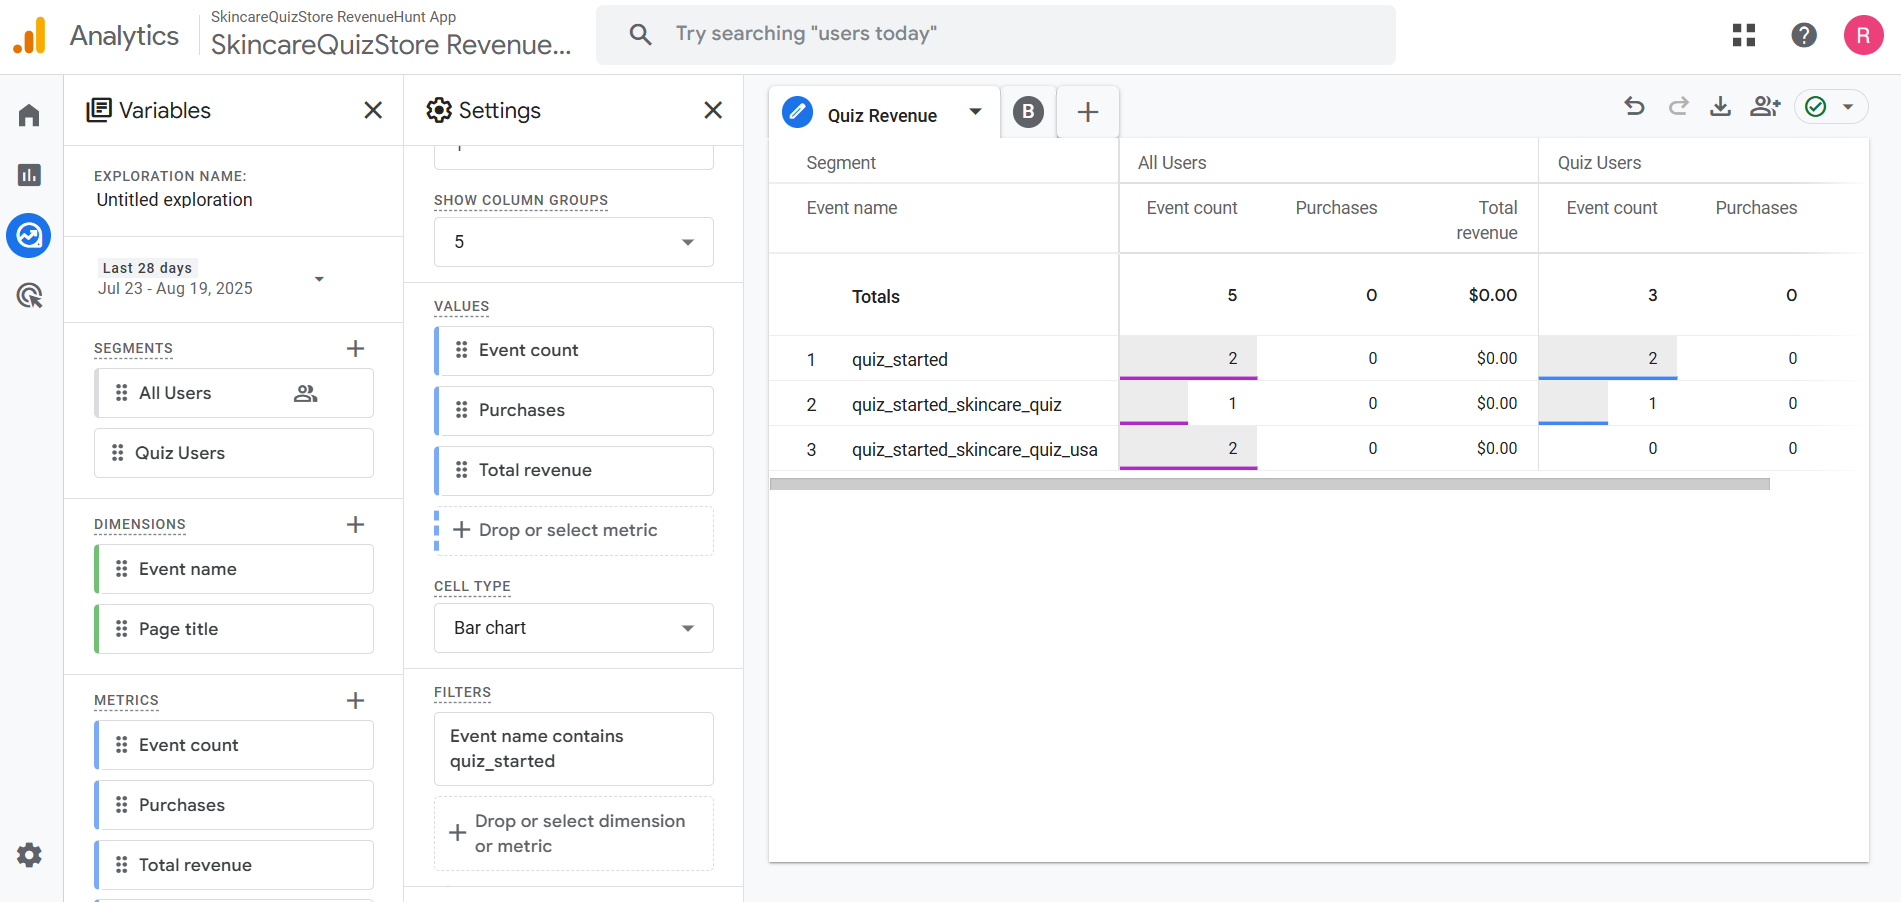Open the Help question mark icon

[x=1804, y=35]
